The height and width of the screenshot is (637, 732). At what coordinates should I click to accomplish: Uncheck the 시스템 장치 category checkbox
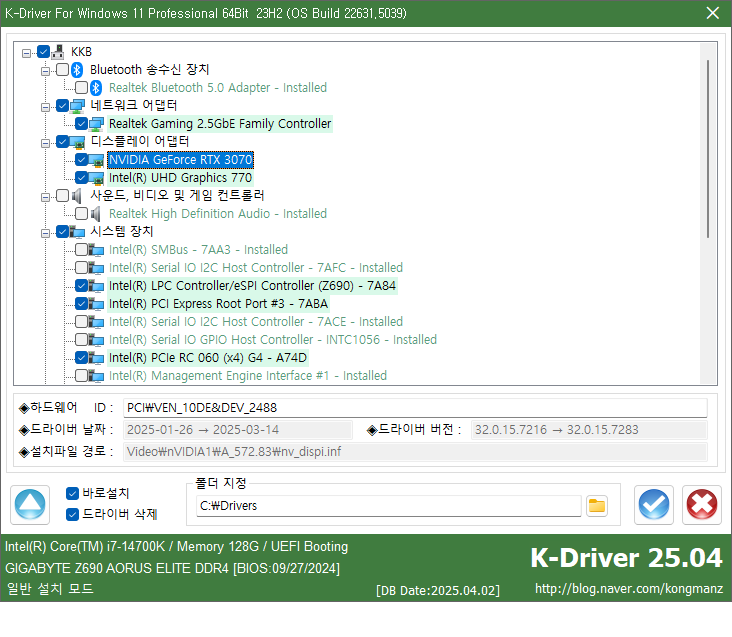coord(63,232)
